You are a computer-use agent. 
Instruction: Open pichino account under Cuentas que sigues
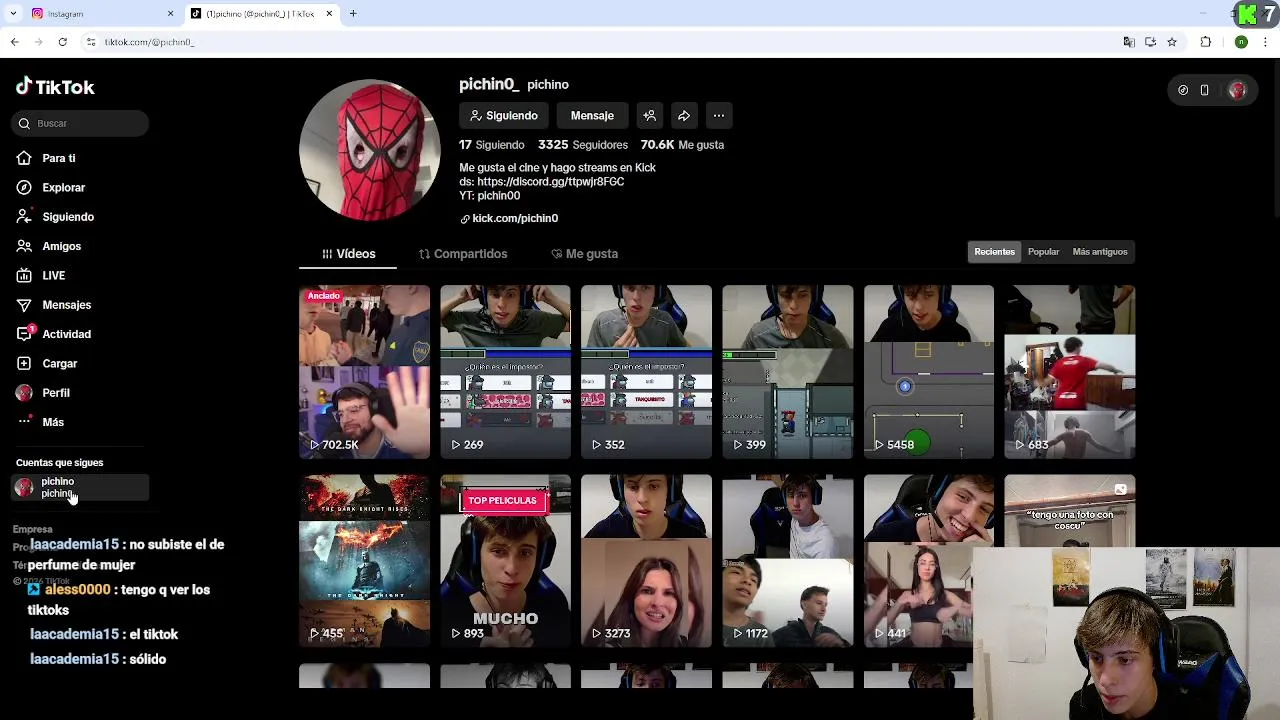80,488
